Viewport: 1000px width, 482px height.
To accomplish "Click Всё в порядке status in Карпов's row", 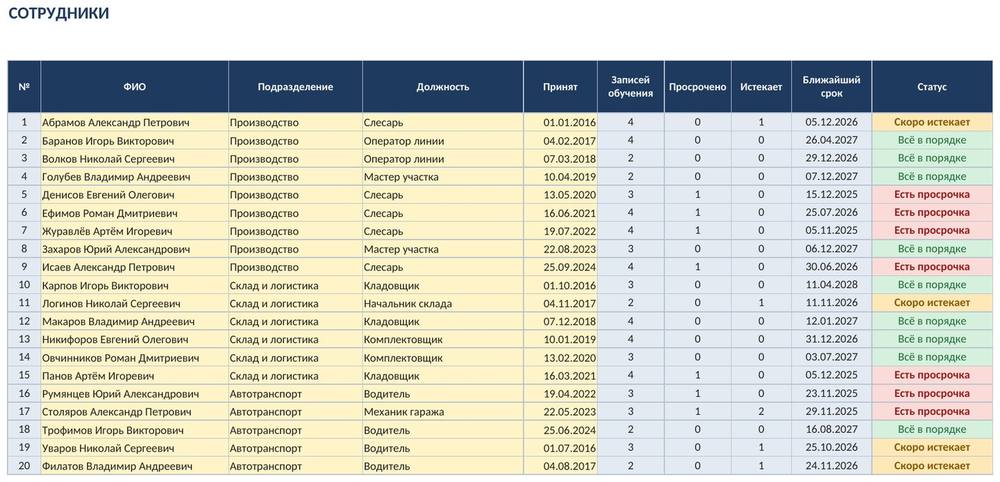I will 932,285.
